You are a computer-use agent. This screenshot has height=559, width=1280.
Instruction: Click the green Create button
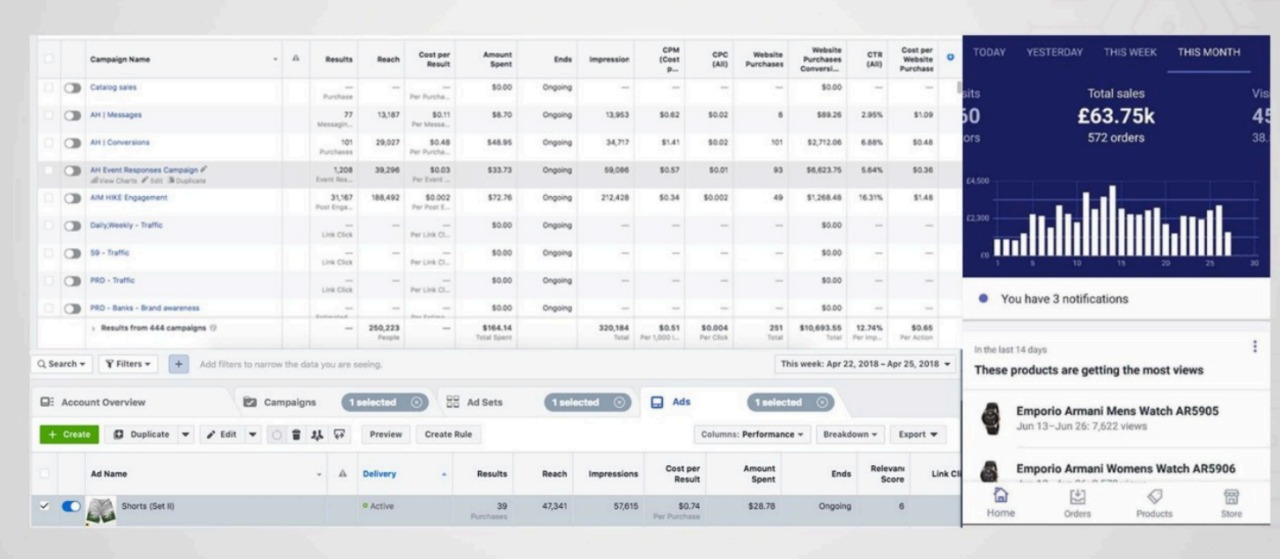pos(69,435)
